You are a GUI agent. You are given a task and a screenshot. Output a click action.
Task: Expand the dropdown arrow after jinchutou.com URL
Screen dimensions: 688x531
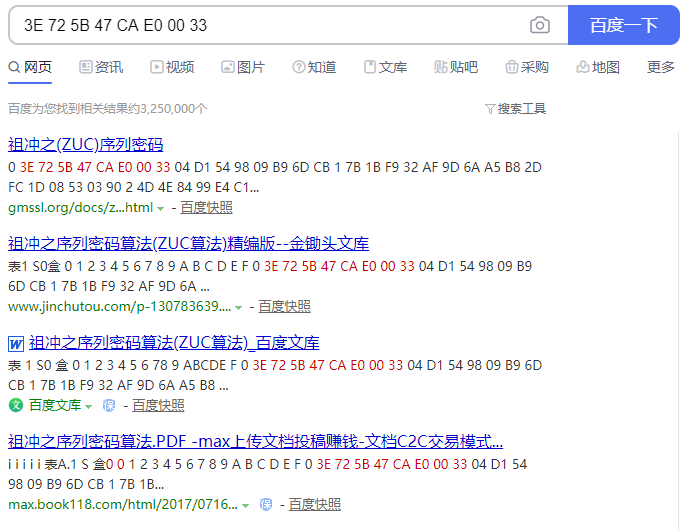[238, 308]
